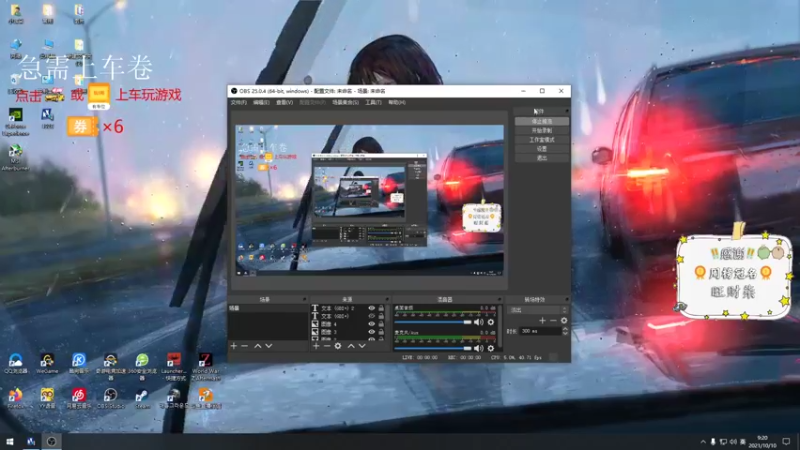Expand hidden system tray icons chevron
The image size is (800, 450).
coord(703,441)
